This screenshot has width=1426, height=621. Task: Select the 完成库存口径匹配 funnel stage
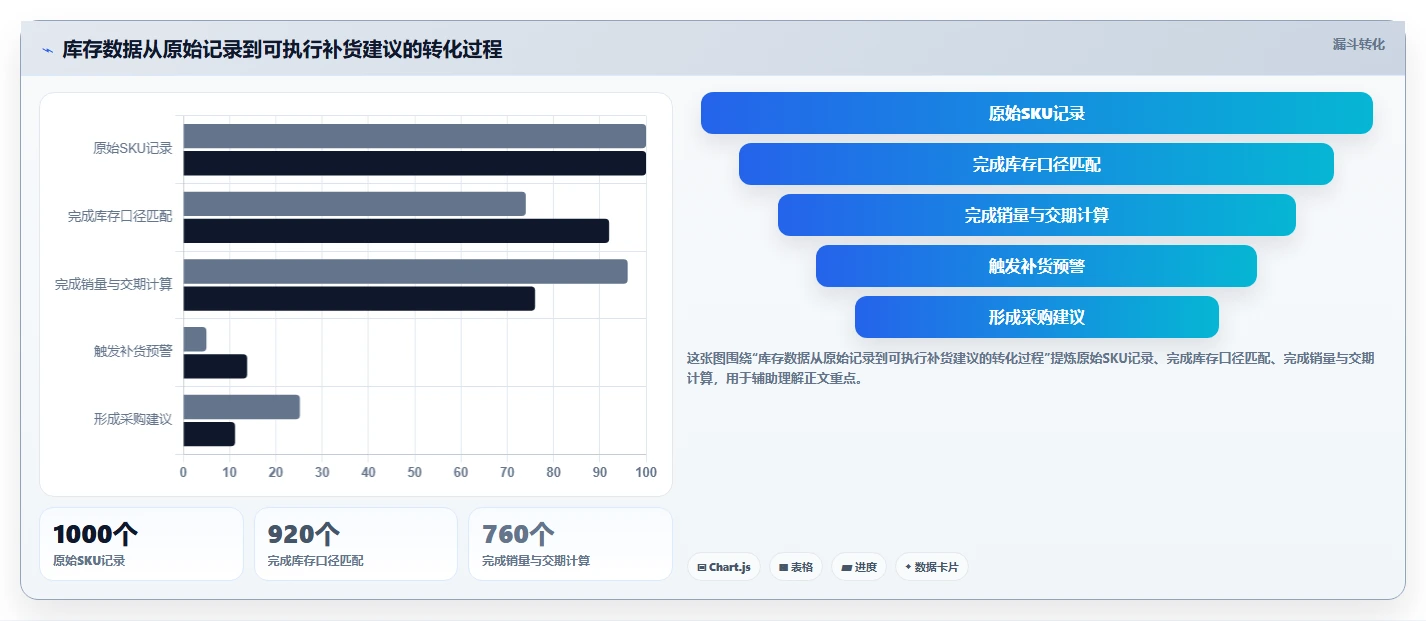[1037, 164]
